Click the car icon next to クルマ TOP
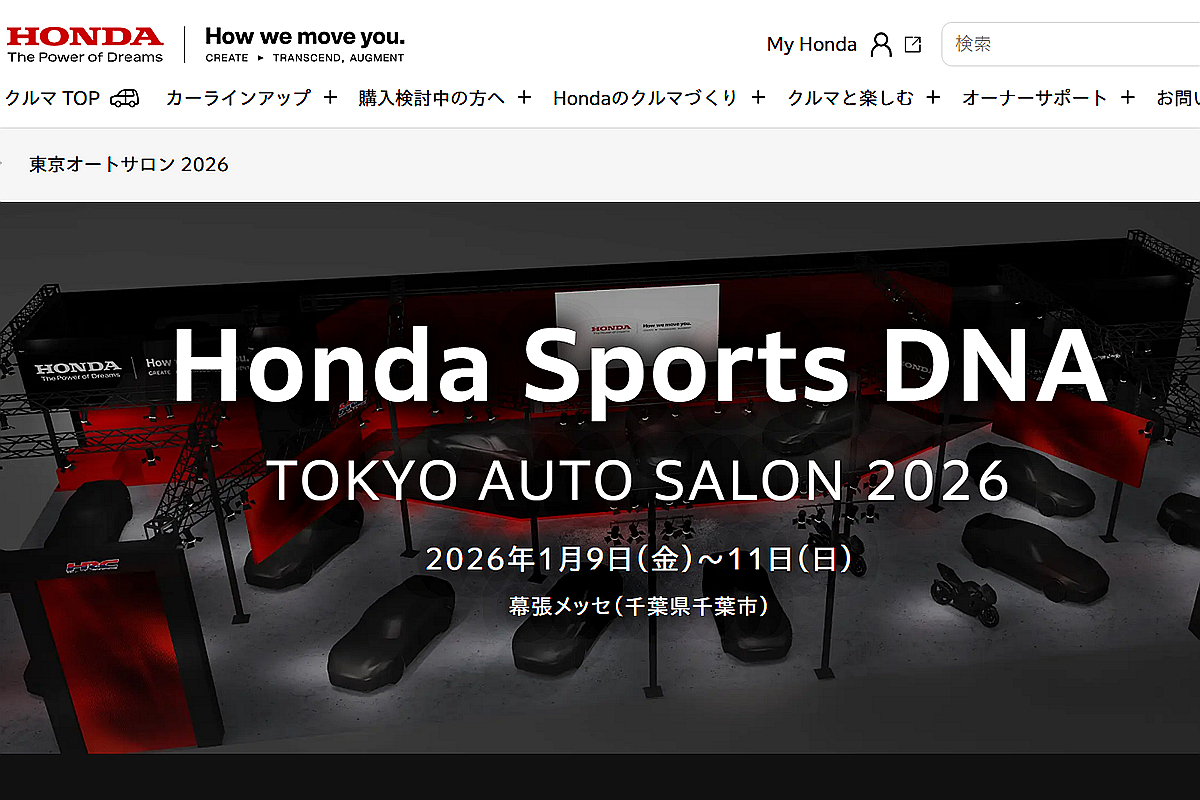The image size is (1200, 800). (x=125, y=98)
